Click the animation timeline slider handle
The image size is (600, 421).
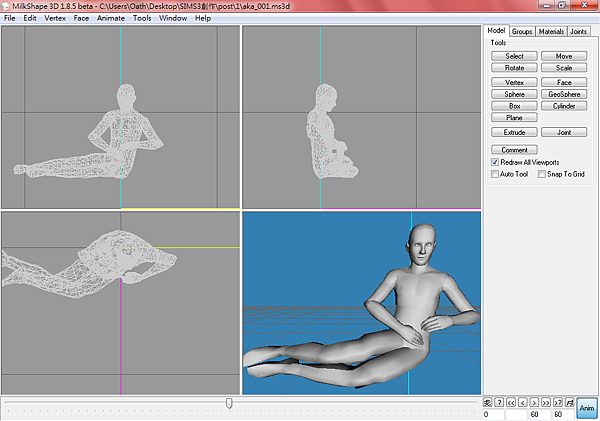(x=229, y=403)
